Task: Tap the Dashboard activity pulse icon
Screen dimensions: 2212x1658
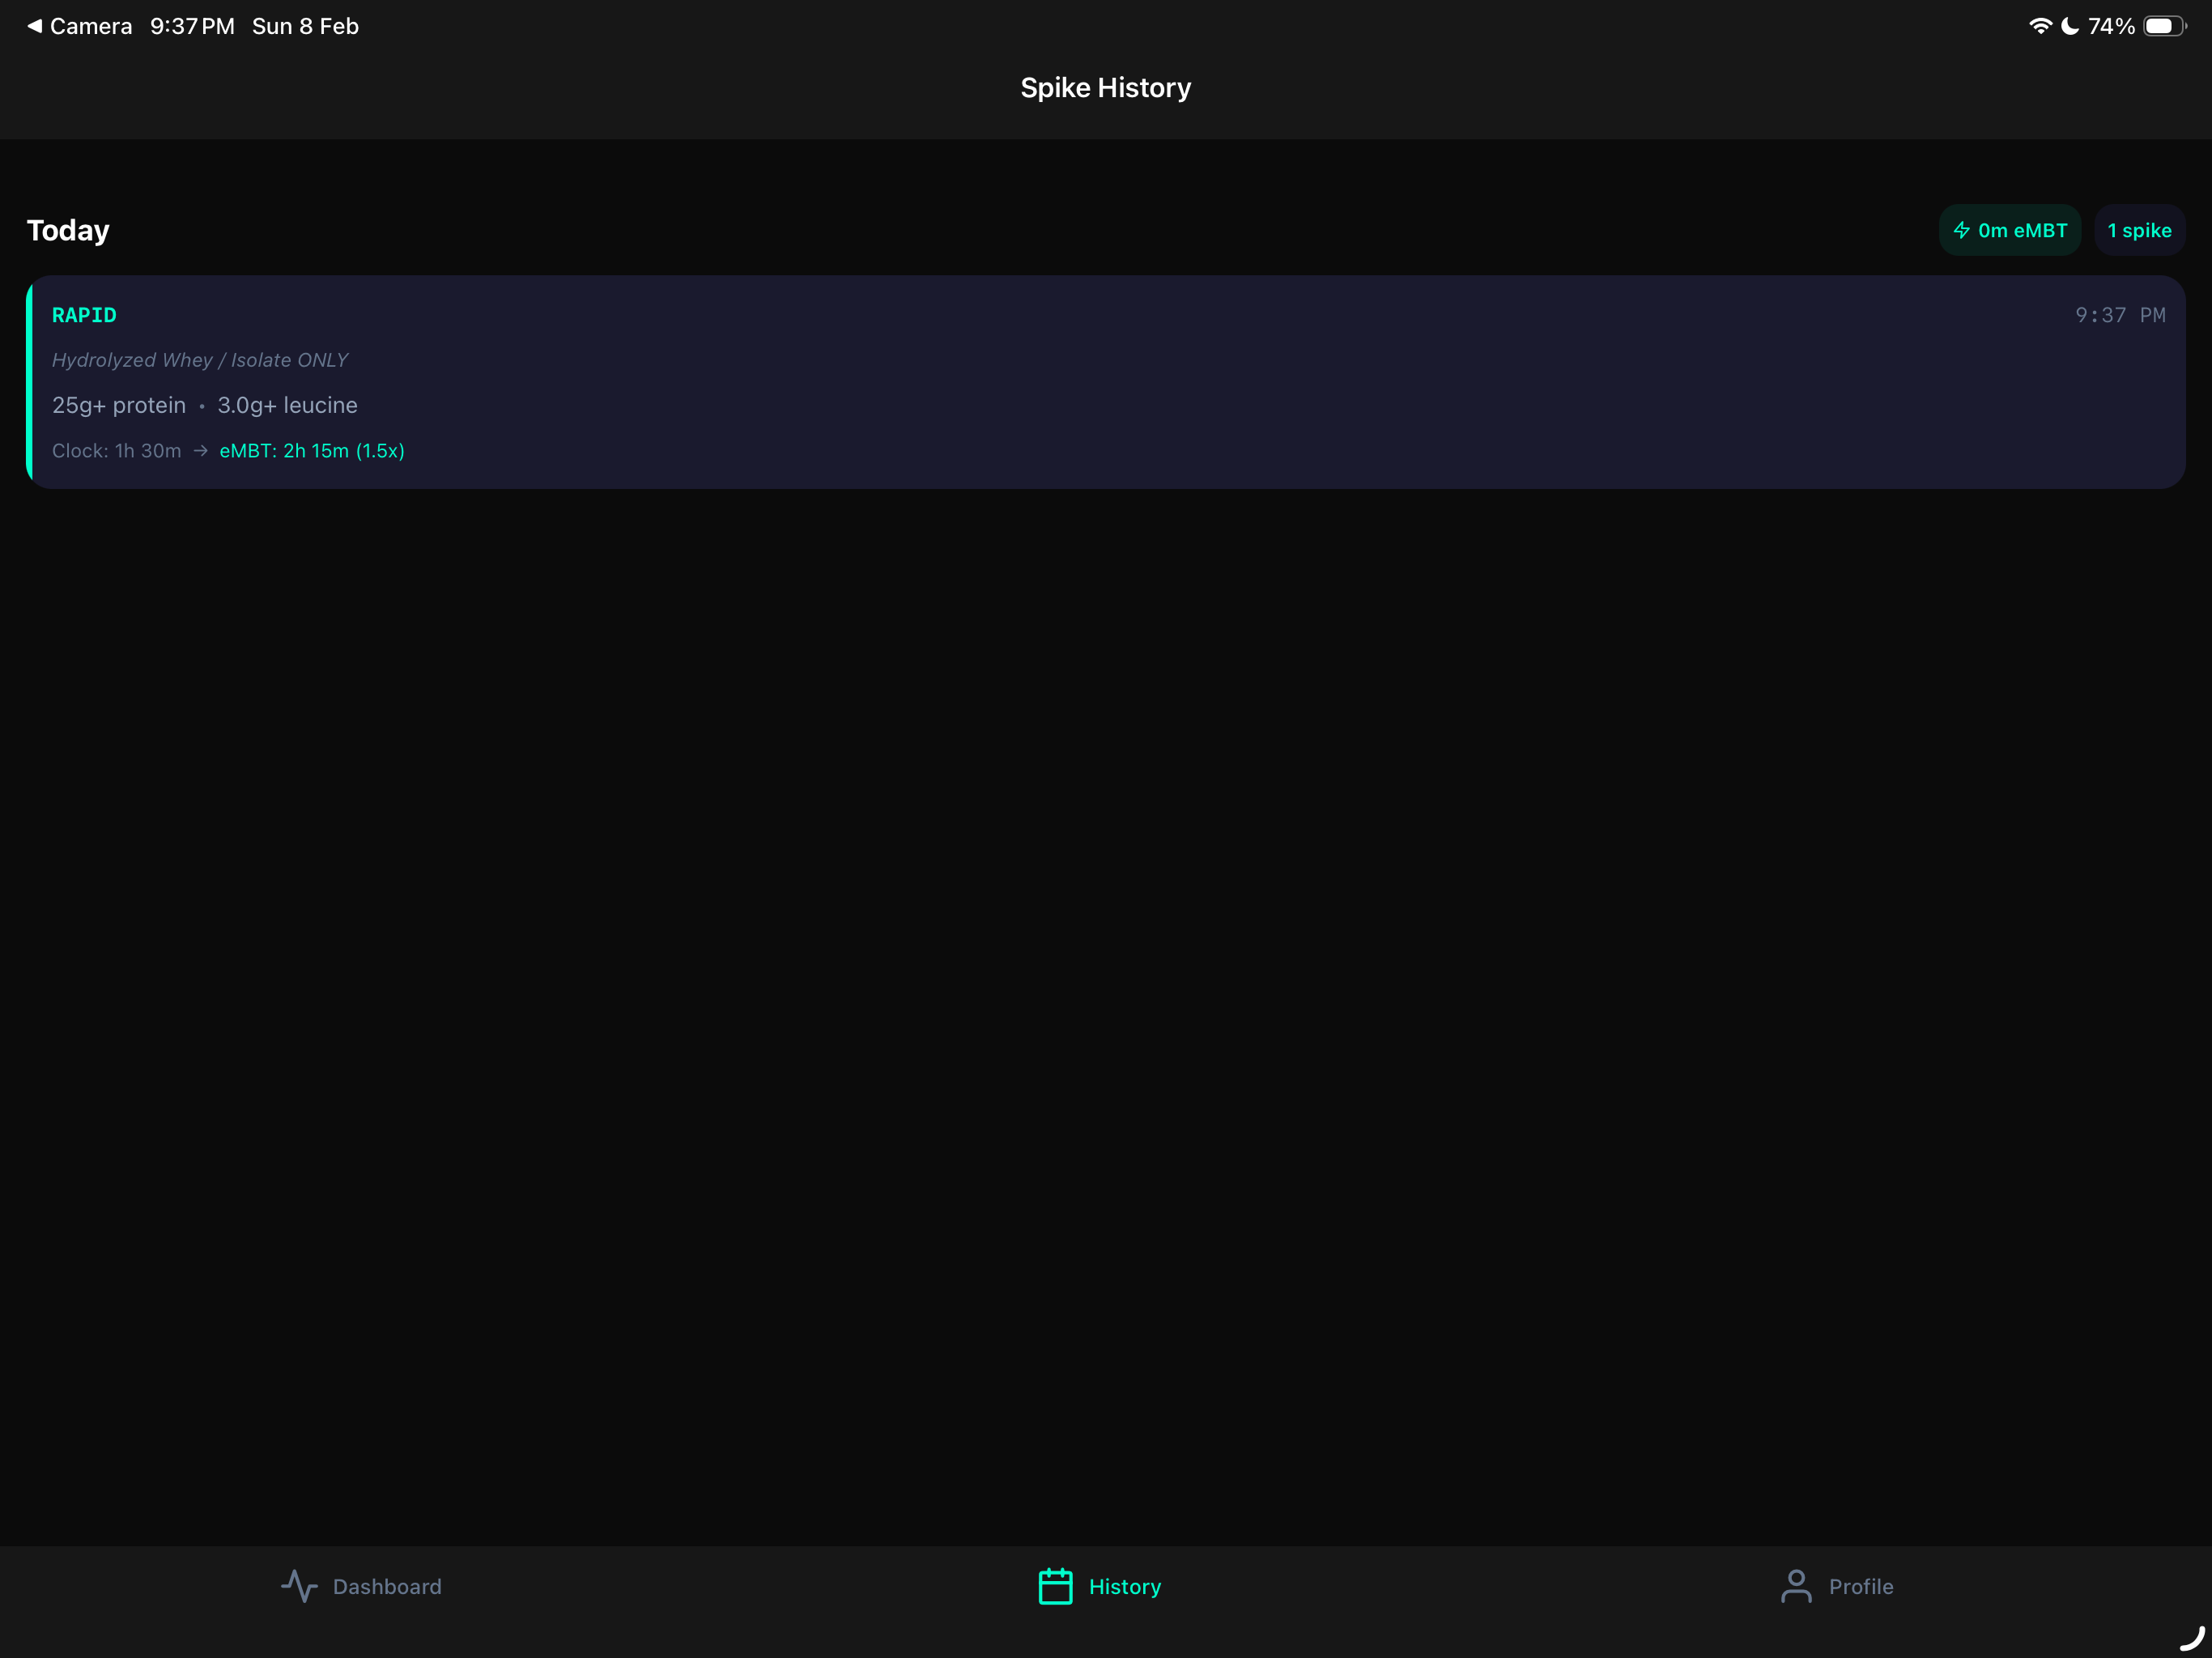Action: click(299, 1586)
